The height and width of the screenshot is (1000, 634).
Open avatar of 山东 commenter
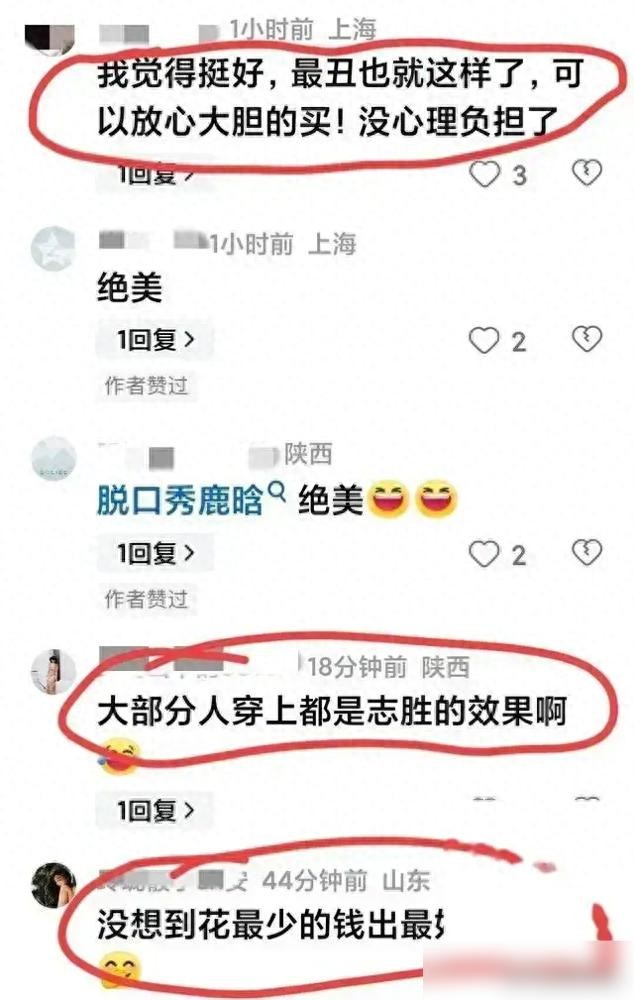point(54,884)
